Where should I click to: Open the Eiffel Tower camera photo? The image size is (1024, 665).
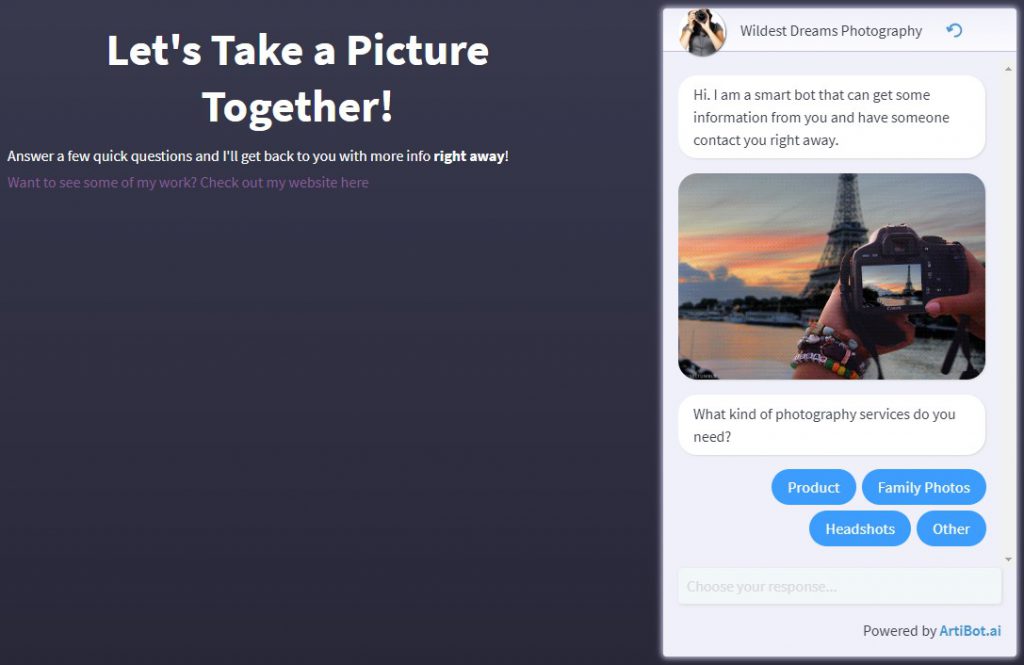[831, 276]
